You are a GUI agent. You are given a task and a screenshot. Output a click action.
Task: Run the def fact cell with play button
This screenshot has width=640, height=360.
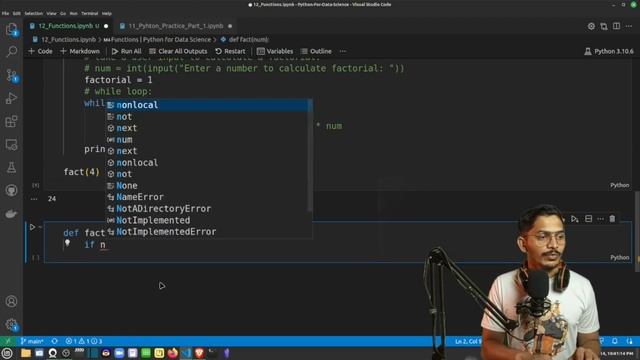coord(32,227)
